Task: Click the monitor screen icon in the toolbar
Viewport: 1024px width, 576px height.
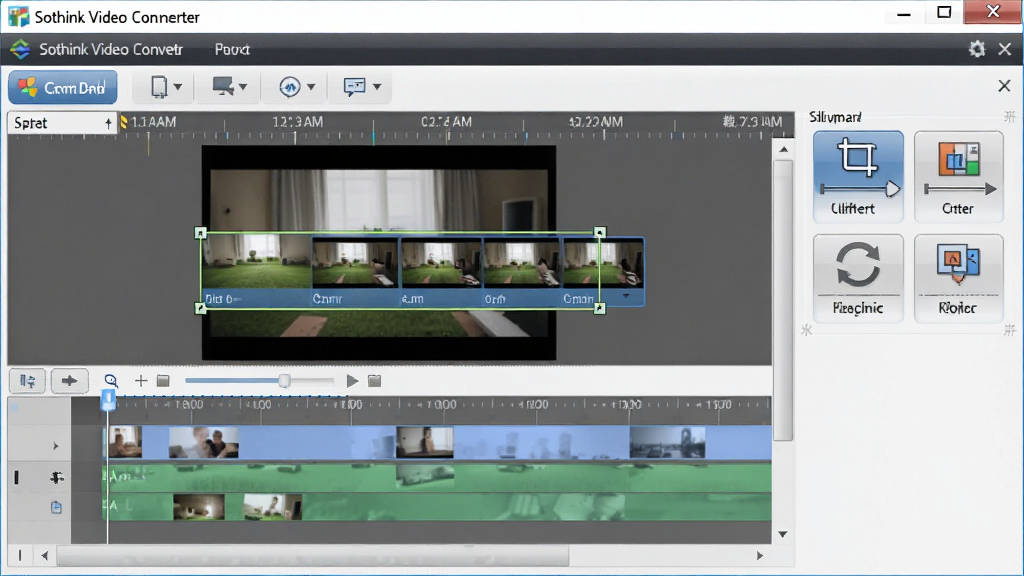Action: pyautogui.click(x=223, y=86)
